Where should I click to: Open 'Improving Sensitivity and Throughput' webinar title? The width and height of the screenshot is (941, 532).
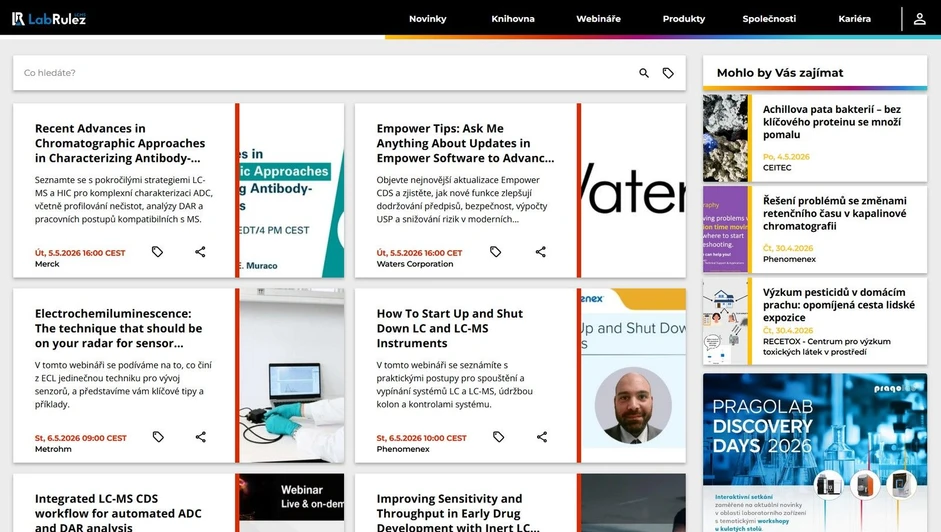(x=458, y=513)
